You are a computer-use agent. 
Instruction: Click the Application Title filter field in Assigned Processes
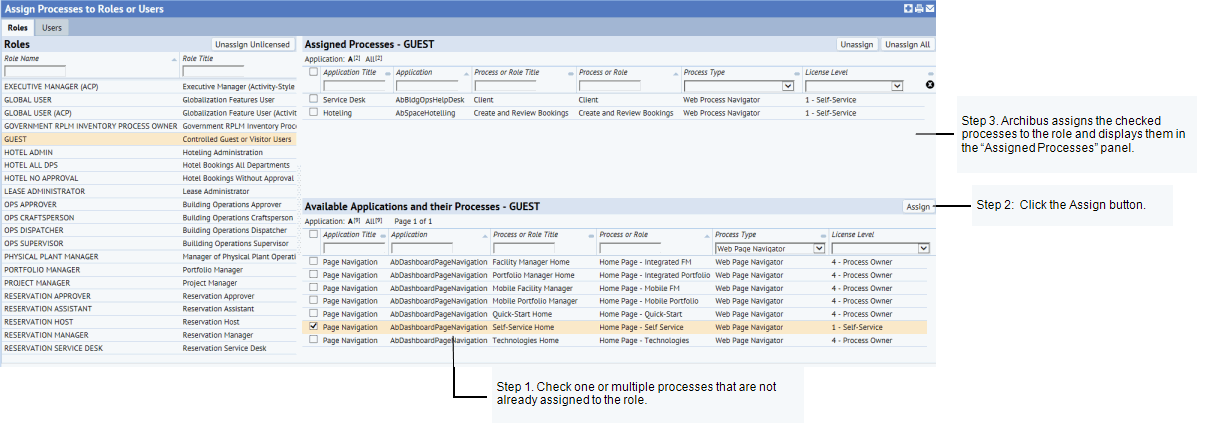point(354,86)
